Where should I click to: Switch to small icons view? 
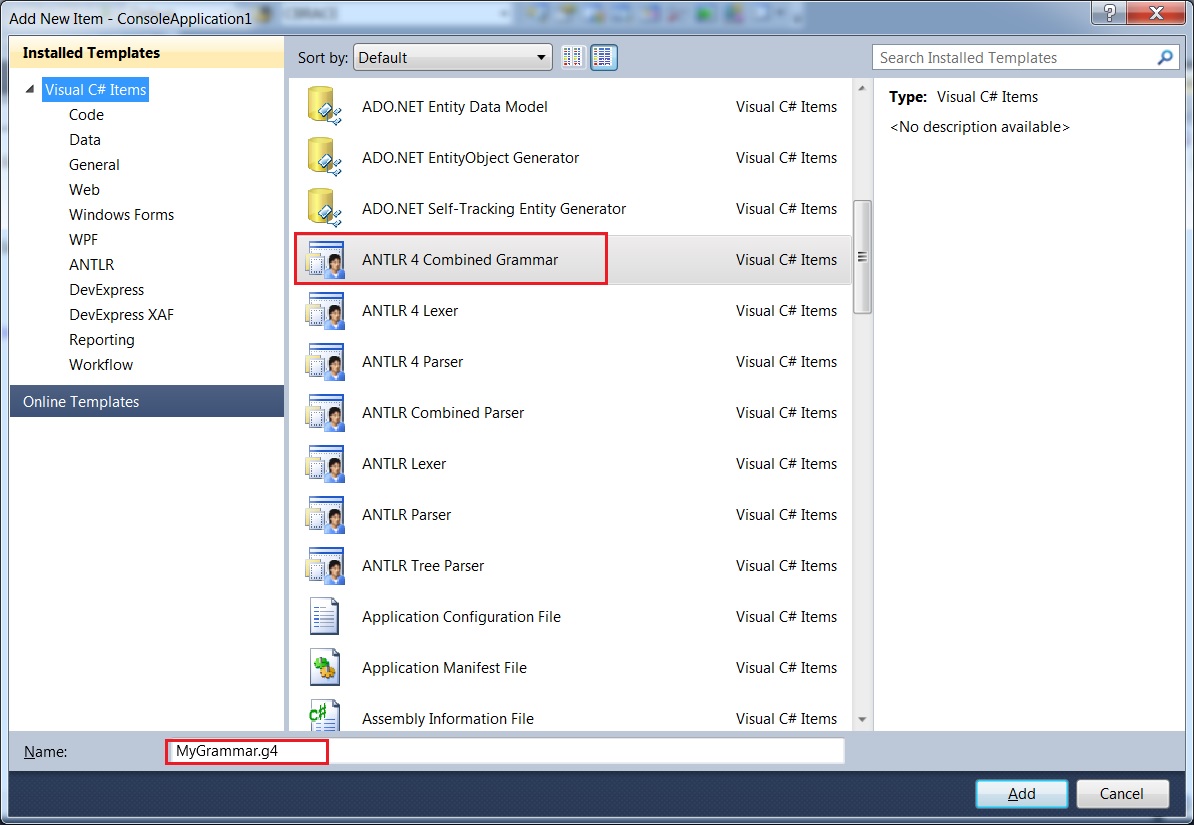(573, 57)
